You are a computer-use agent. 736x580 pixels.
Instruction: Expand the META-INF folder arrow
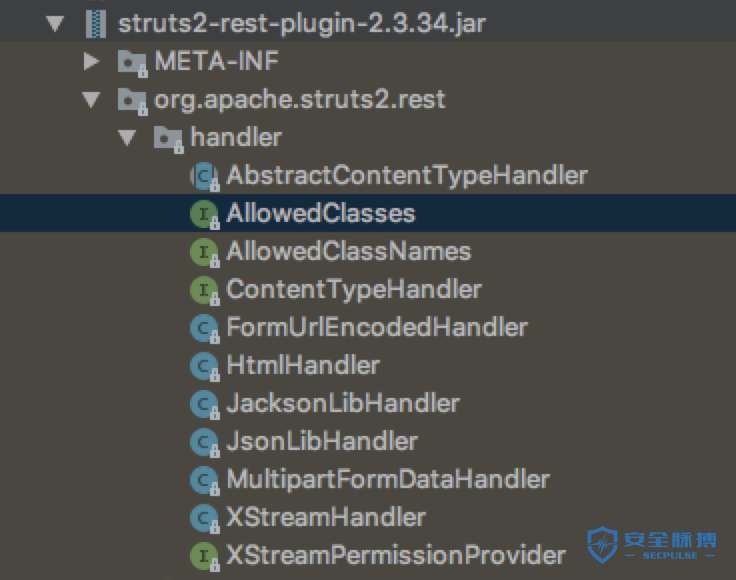[x=92, y=62]
